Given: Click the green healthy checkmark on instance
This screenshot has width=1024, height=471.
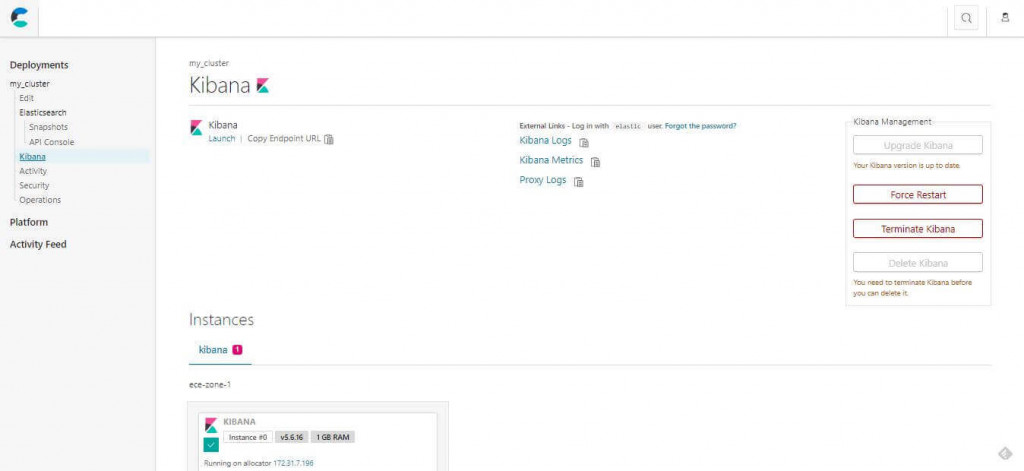Looking at the screenshot, I should pyautogui.click(x=211, y=446).
